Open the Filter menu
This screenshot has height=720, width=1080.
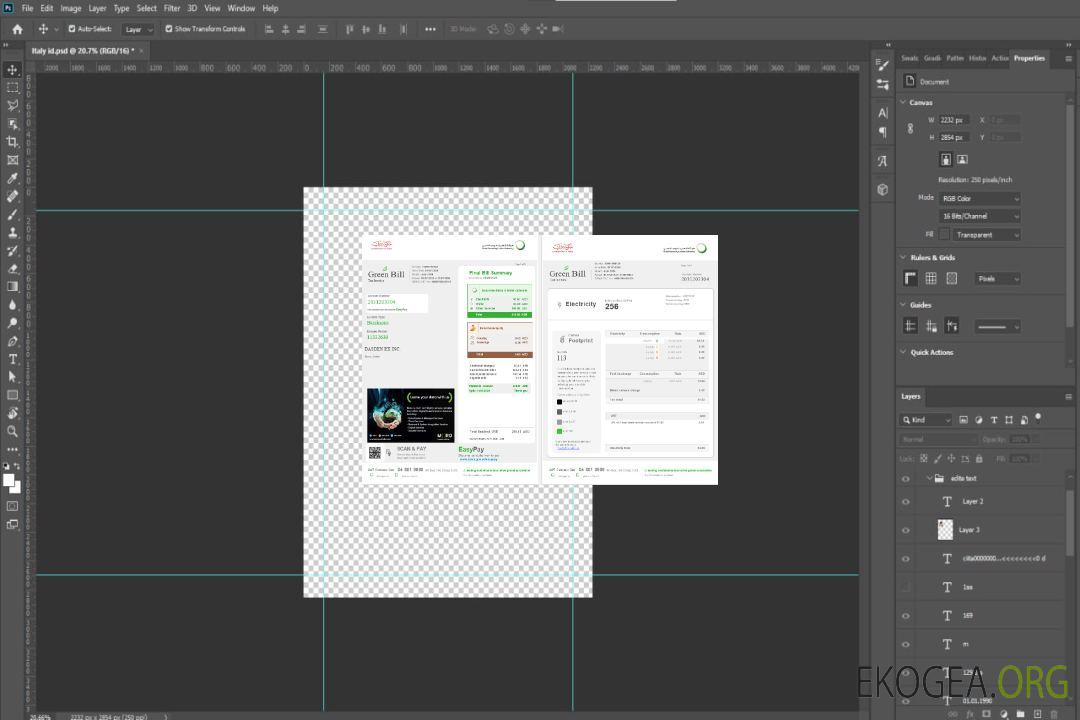click(172, 8)
